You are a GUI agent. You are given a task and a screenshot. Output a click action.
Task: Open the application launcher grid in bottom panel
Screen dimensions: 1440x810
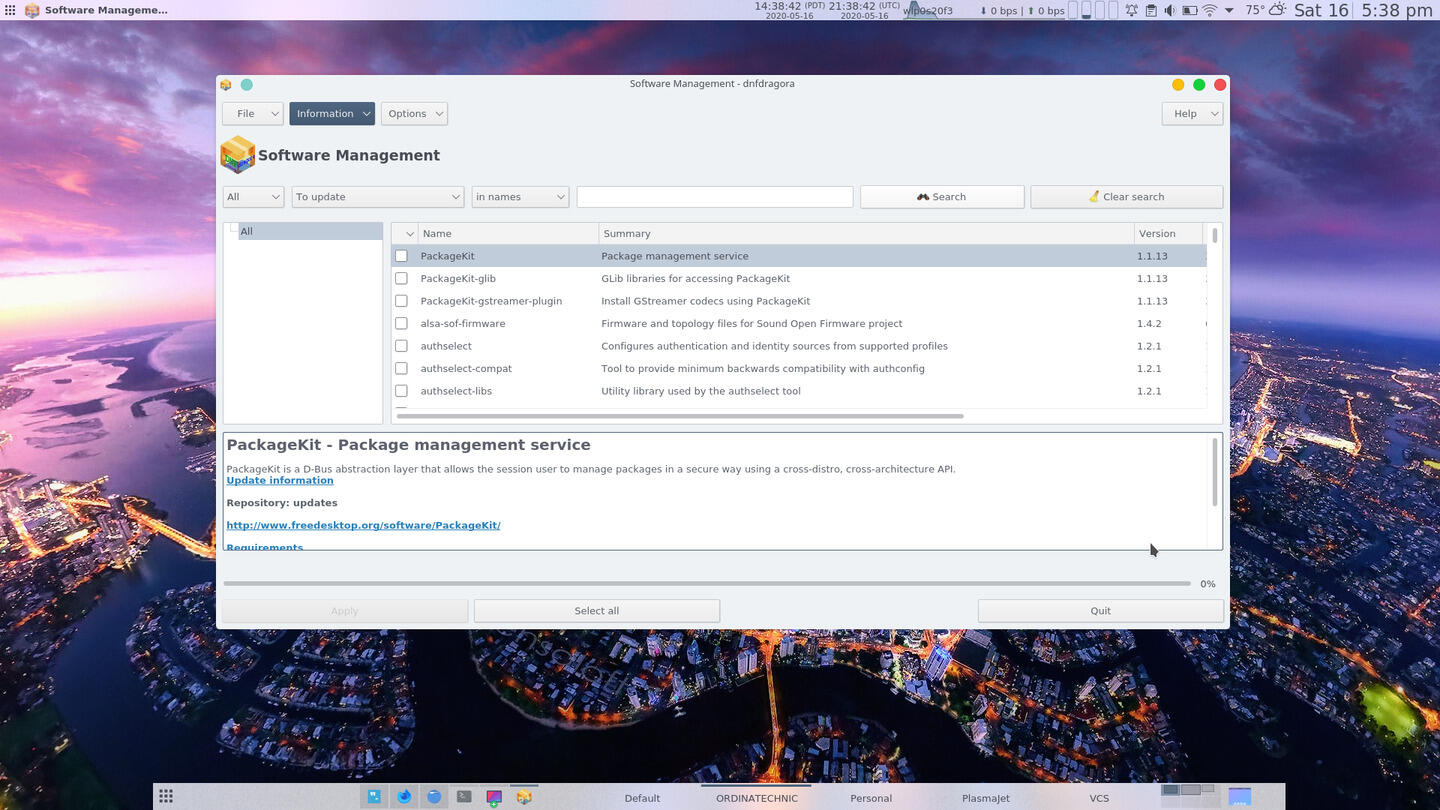click(166, 797)
